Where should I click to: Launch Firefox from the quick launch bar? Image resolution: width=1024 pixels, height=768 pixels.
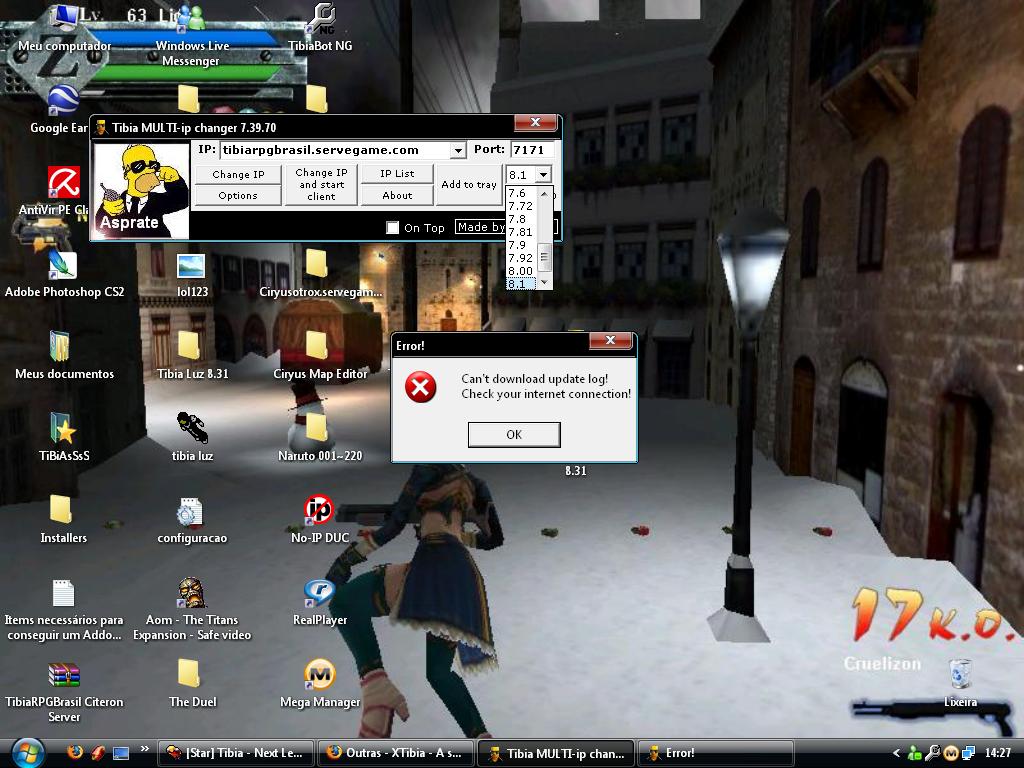tap(74, 752)
